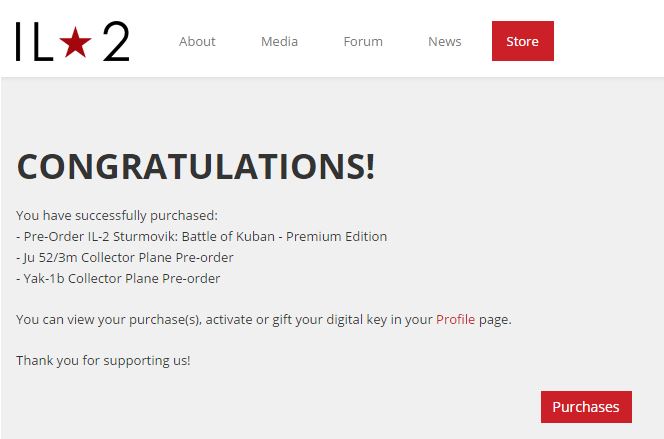Open the About menu item
The height and width of the screenshot is (439, 664).
coord(197,41)
